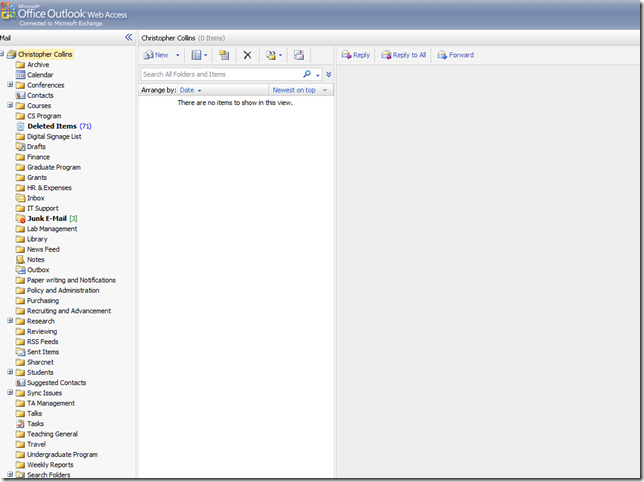Click the check messages icon
Image resolution: width=644 pixels, height=482 pixels.
click(x=299, y=55)
